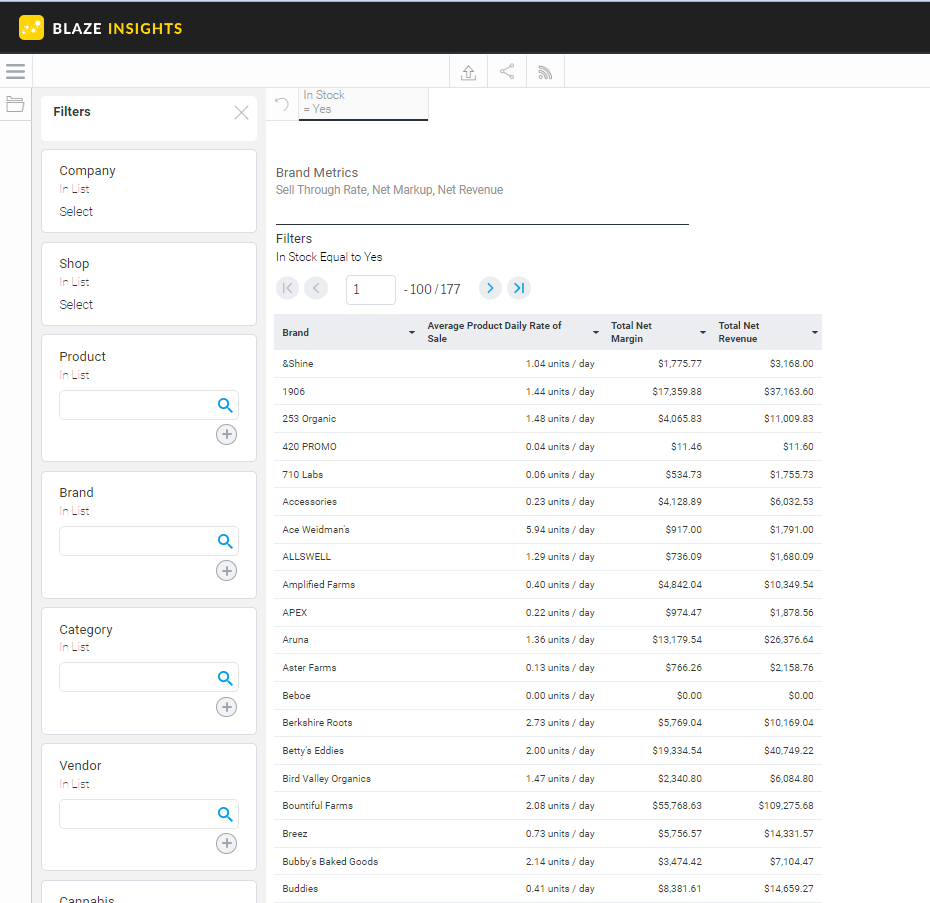Viewport: 930px width, 903px height.
Task: Search Category filter values with magnifier
Action: tap(225, 678)
